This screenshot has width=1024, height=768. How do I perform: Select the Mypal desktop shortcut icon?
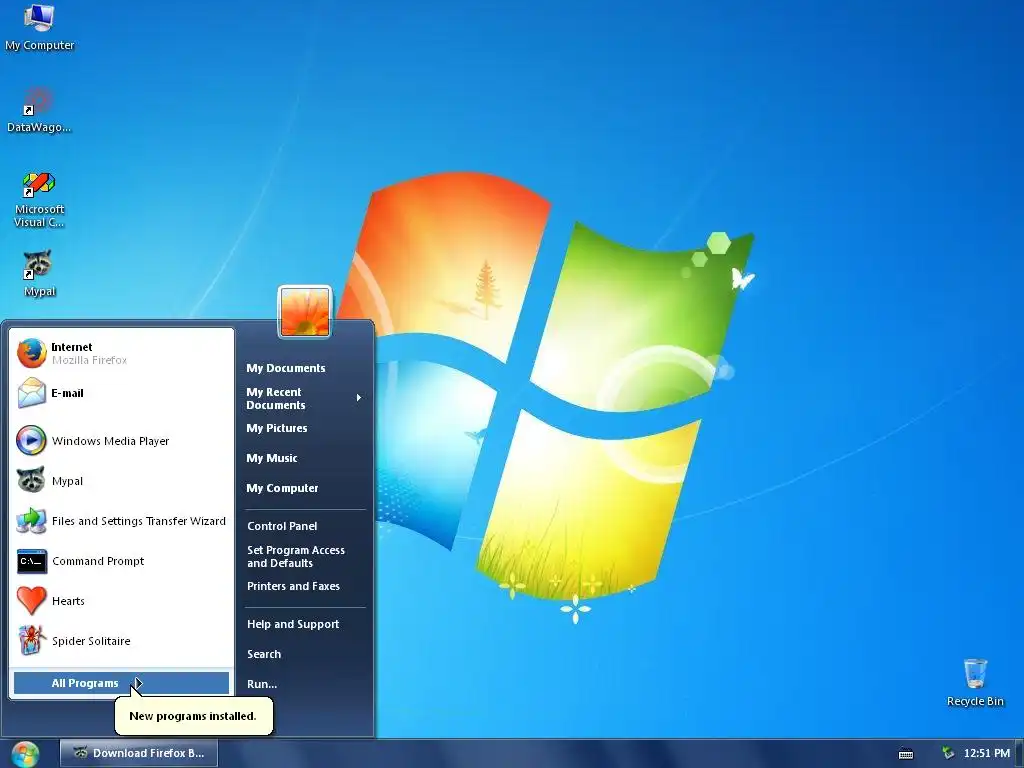click(x=39, y=273)
